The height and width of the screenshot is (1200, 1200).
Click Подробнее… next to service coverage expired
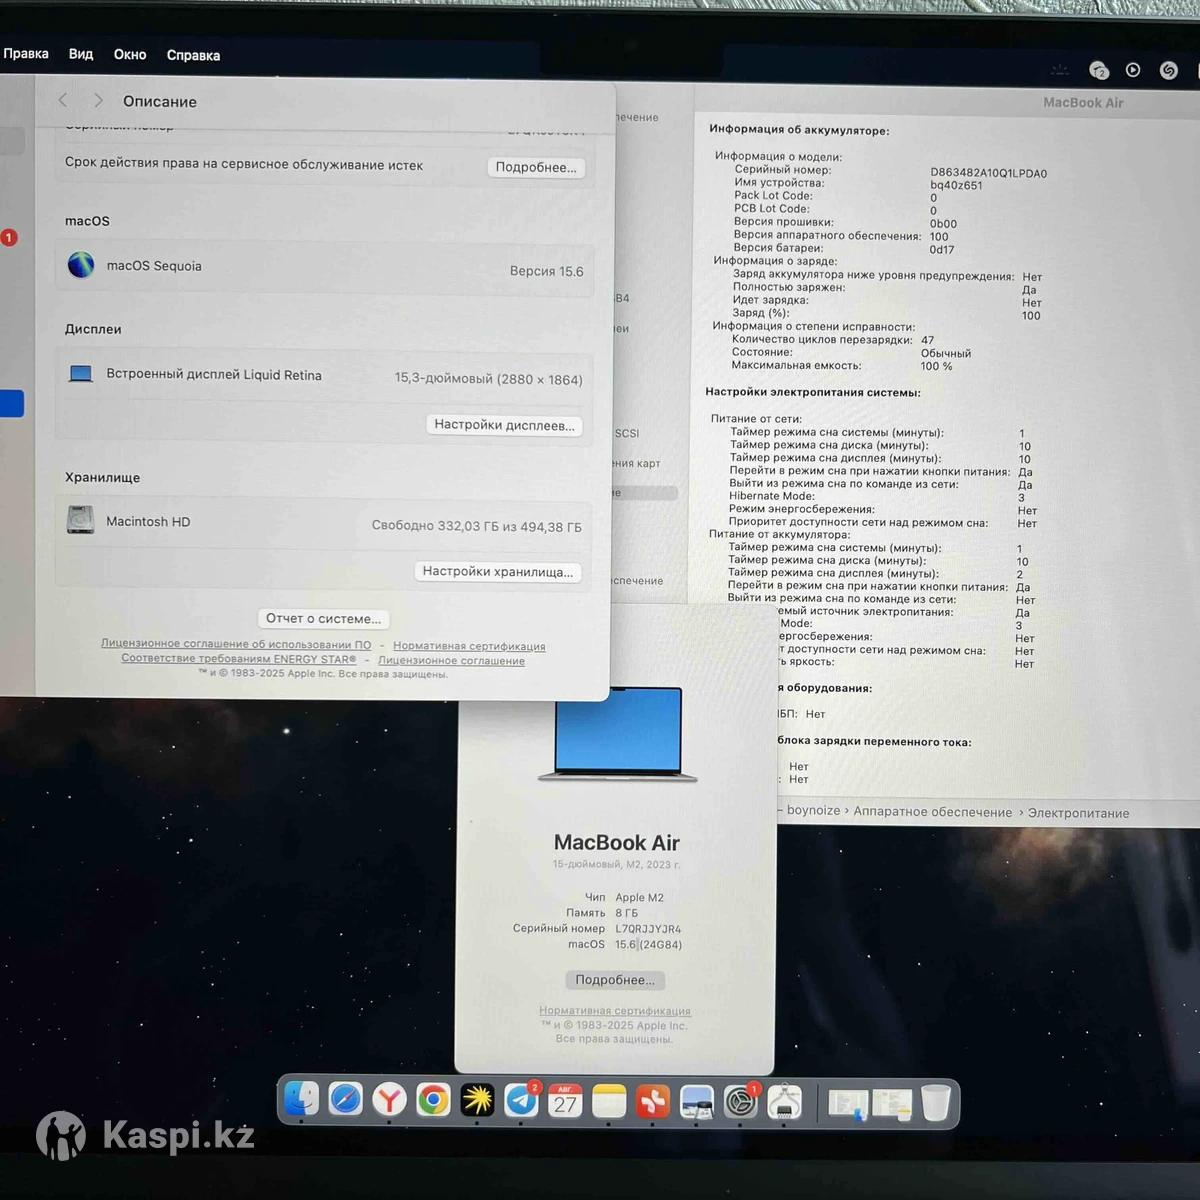536,167
